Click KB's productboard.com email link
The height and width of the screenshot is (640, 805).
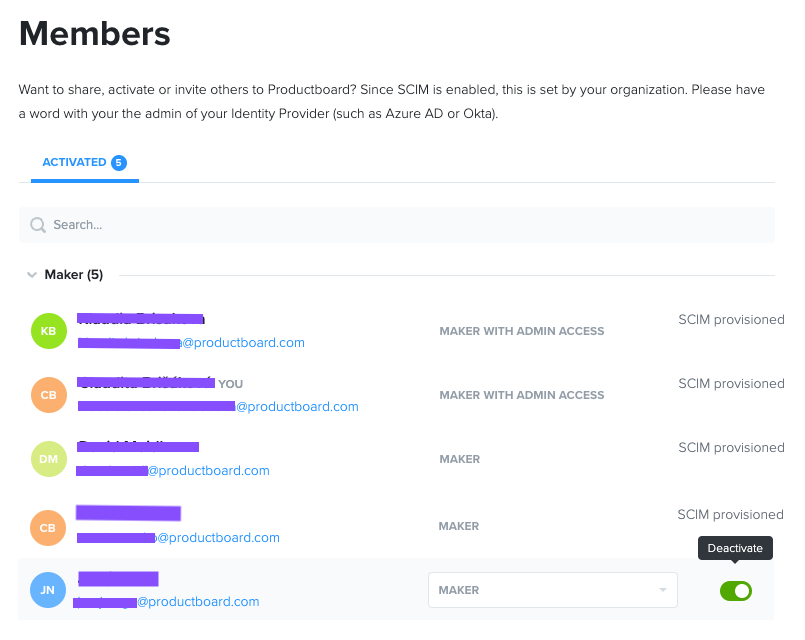point(191,343)
